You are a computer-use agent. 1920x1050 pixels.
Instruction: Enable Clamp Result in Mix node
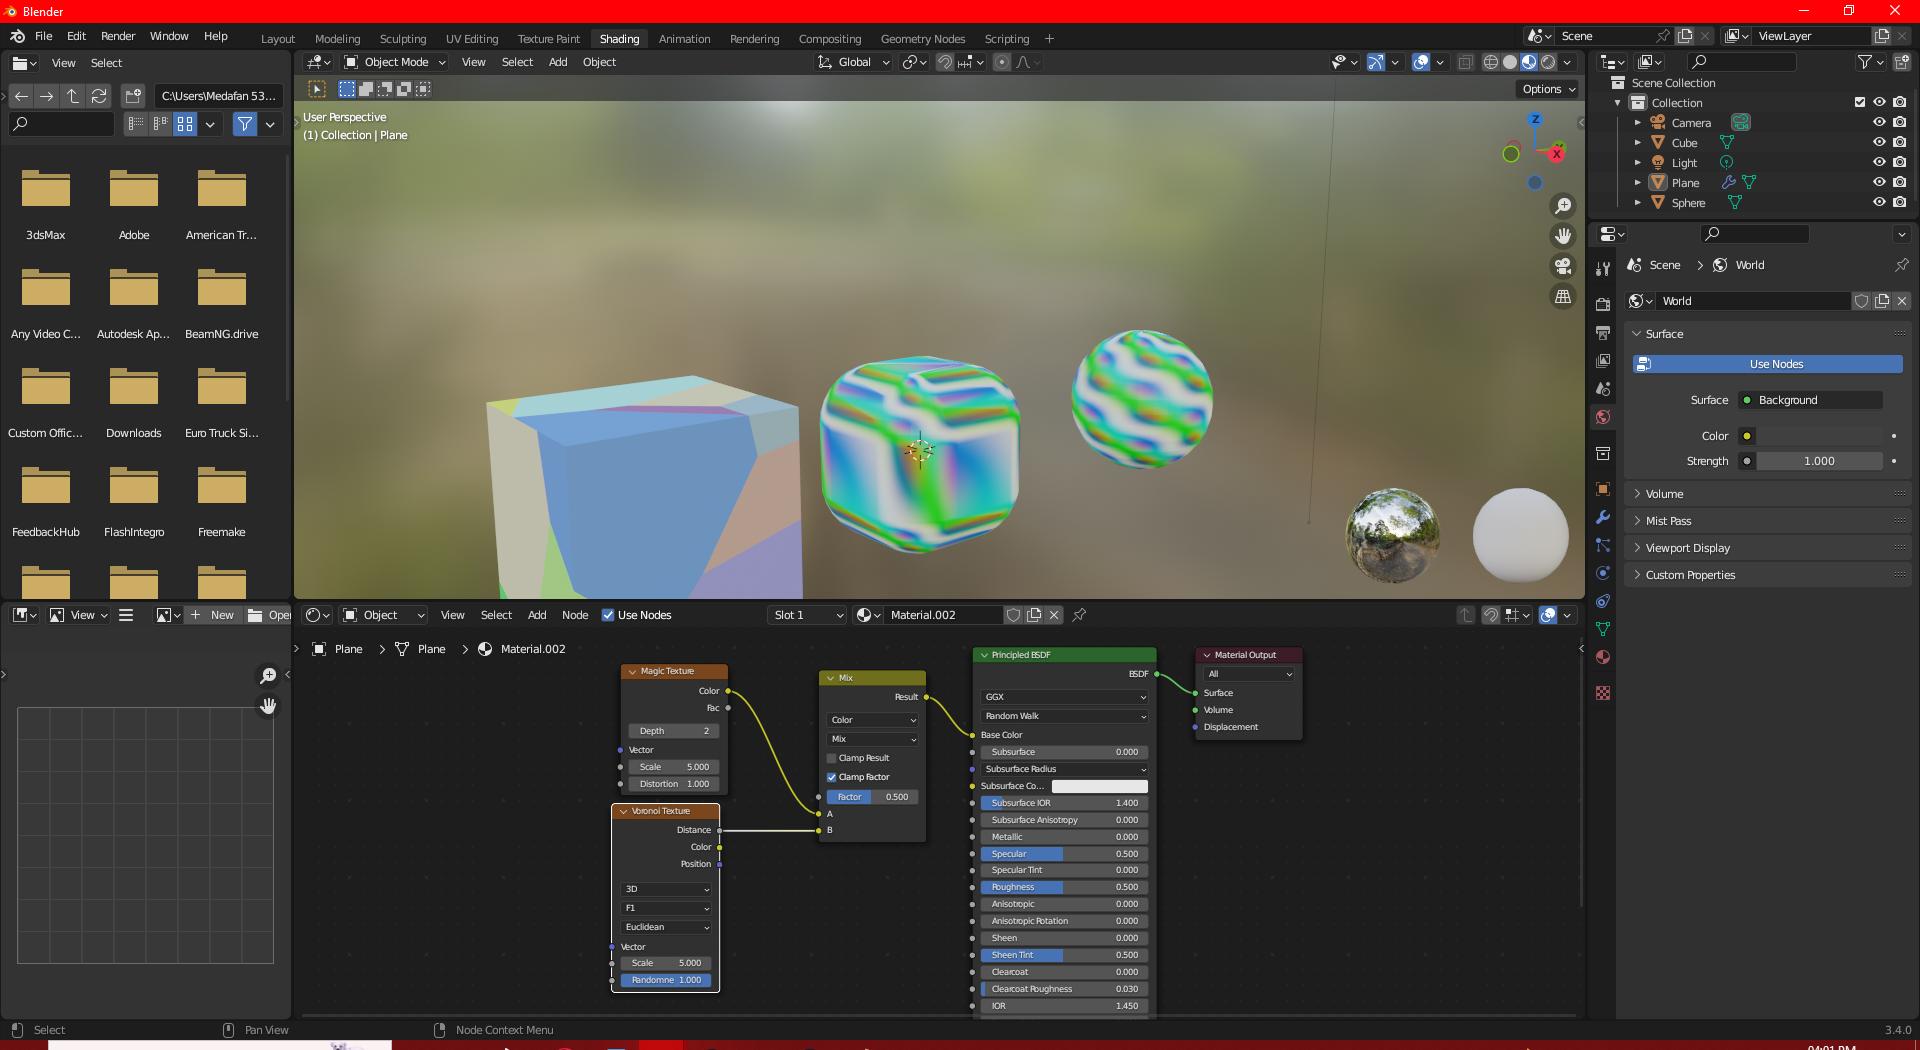[831, 758]
